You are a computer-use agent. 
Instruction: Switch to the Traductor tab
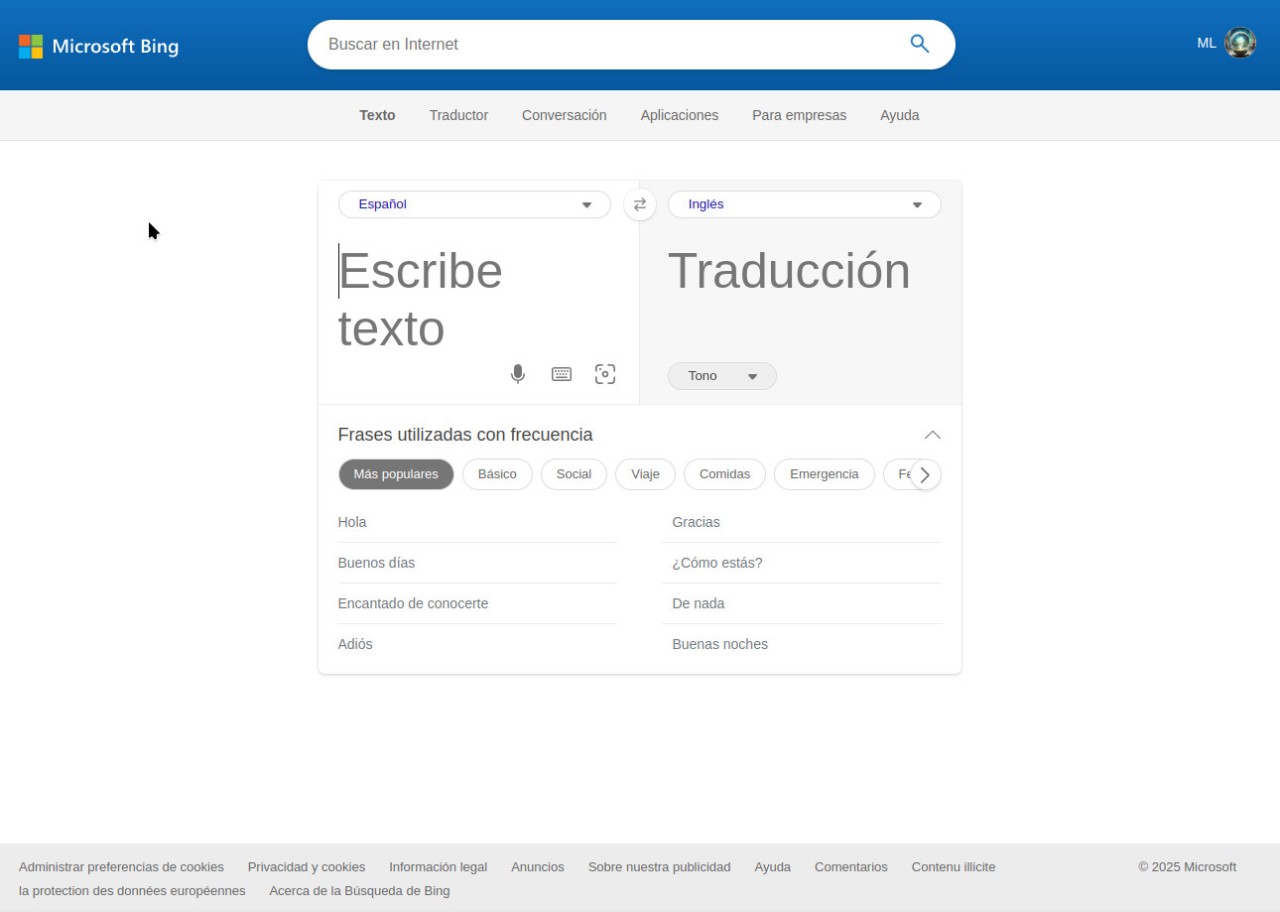click(458, 115)
